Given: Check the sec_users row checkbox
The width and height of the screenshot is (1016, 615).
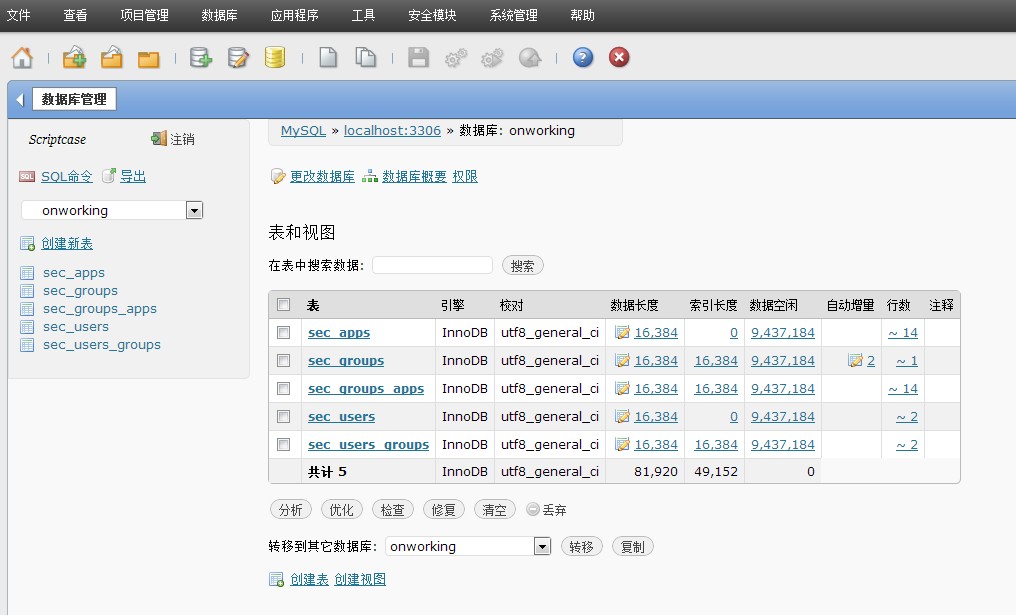Looking at the screenshot, I should pos(283,416).
